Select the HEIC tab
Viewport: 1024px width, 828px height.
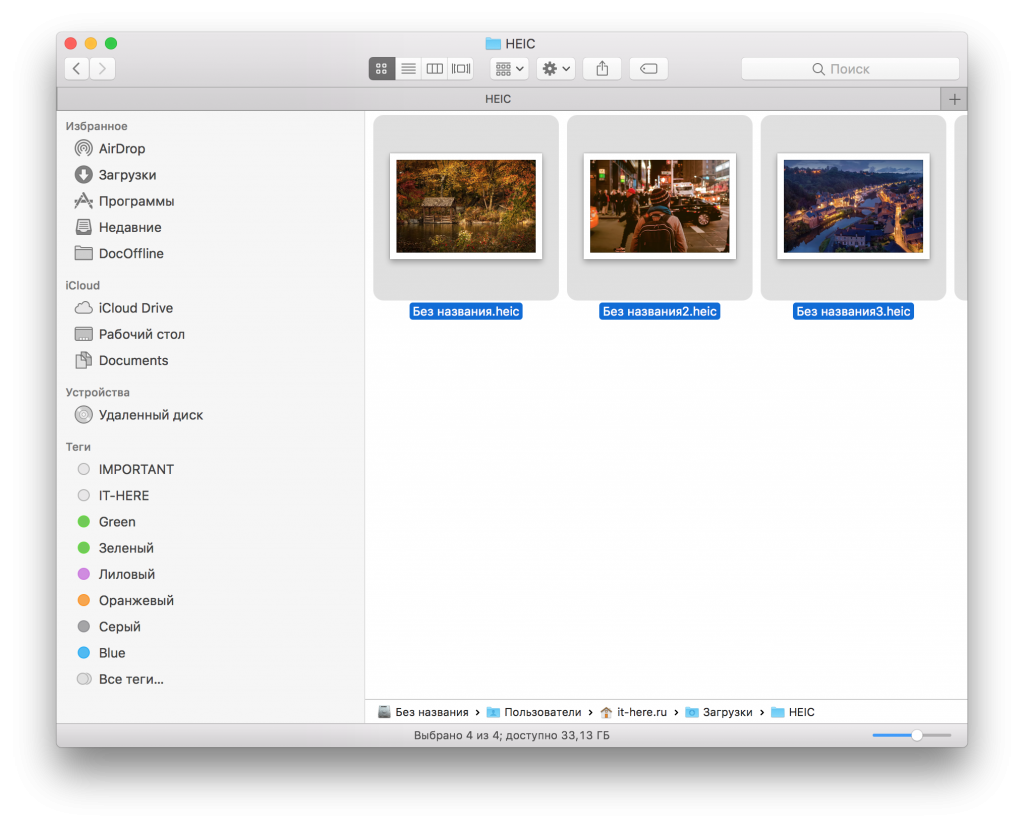click(498, 100)
